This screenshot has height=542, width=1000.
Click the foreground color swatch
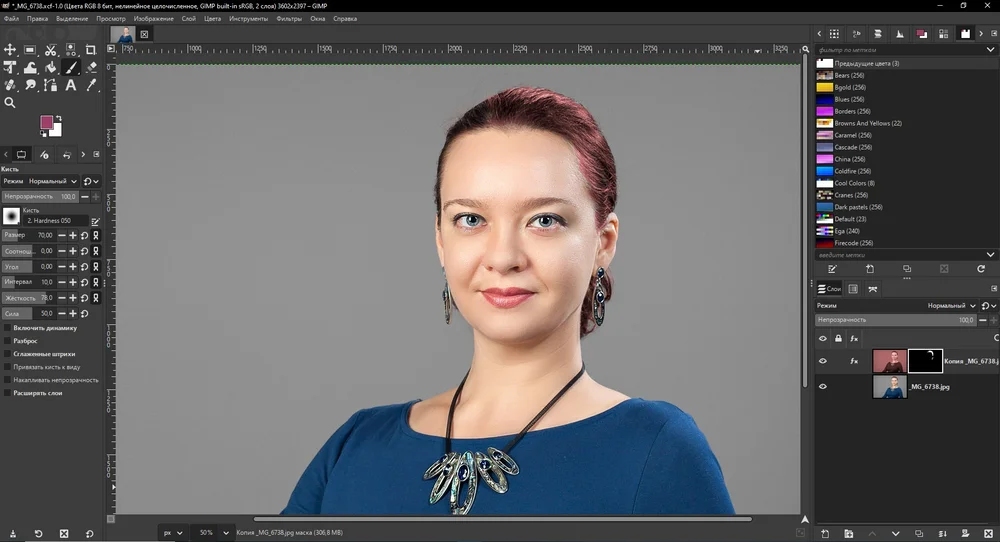[x=47, y=122]
